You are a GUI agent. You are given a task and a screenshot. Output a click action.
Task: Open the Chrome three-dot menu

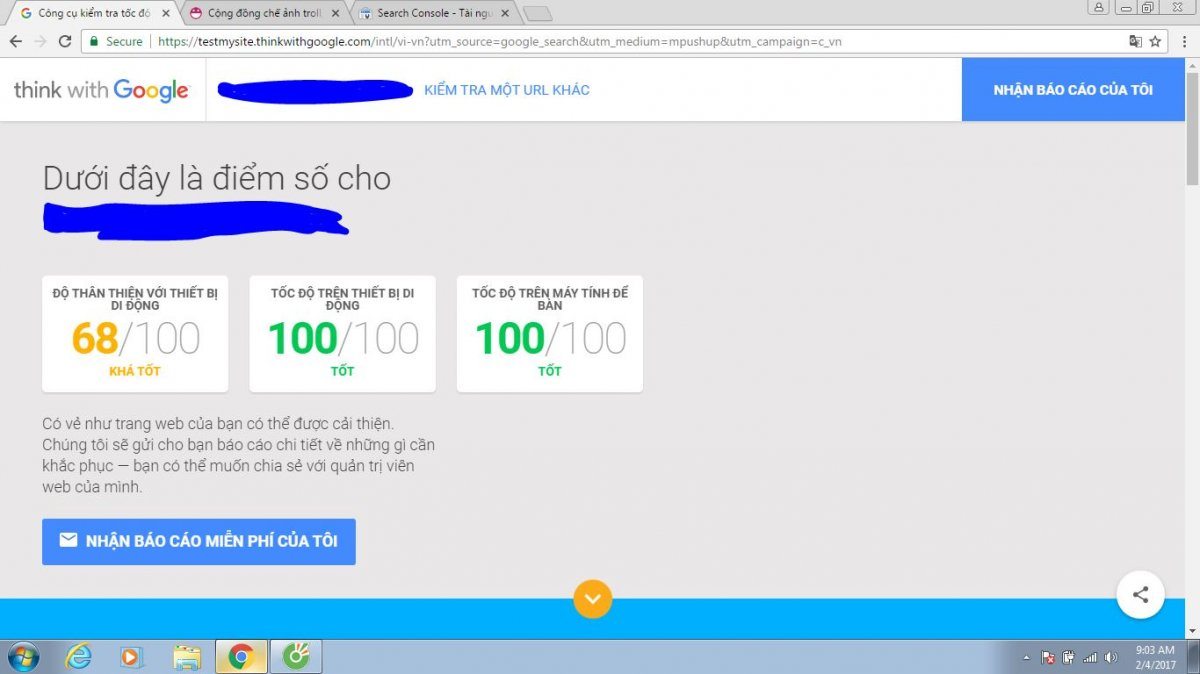(x=1185, y=42)
